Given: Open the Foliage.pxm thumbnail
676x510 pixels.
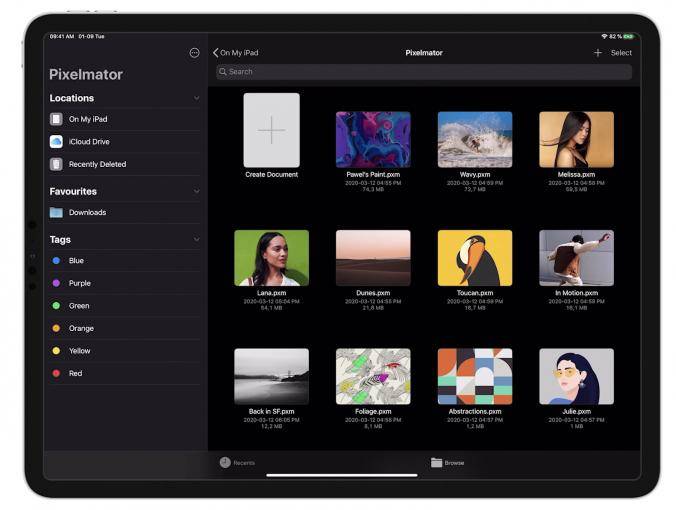Looking at the screenshot, I should [373, 376].
